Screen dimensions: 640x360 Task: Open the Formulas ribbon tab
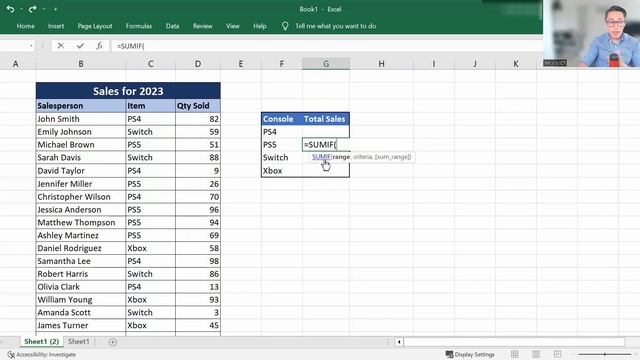tap(139, 26)
